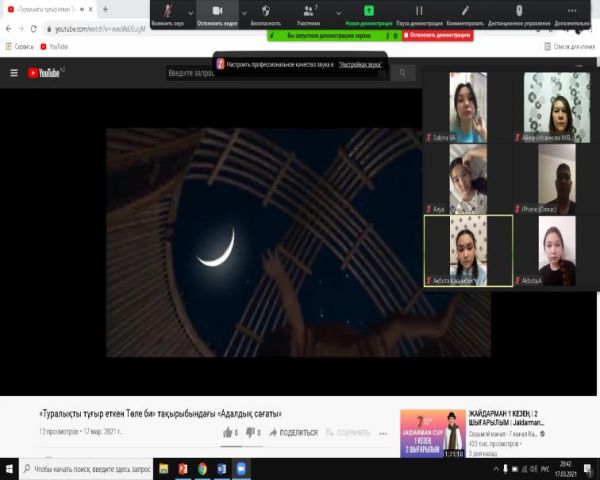
Task: Unmute microphone in the Zoom toolbar
Action: point(168,12)
